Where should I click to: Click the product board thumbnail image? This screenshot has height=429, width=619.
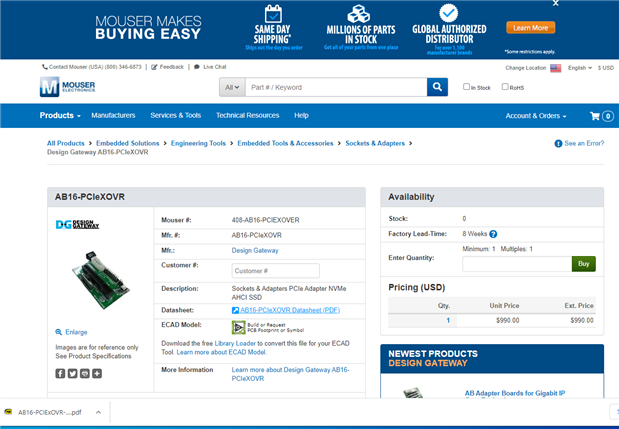(100, 279)
